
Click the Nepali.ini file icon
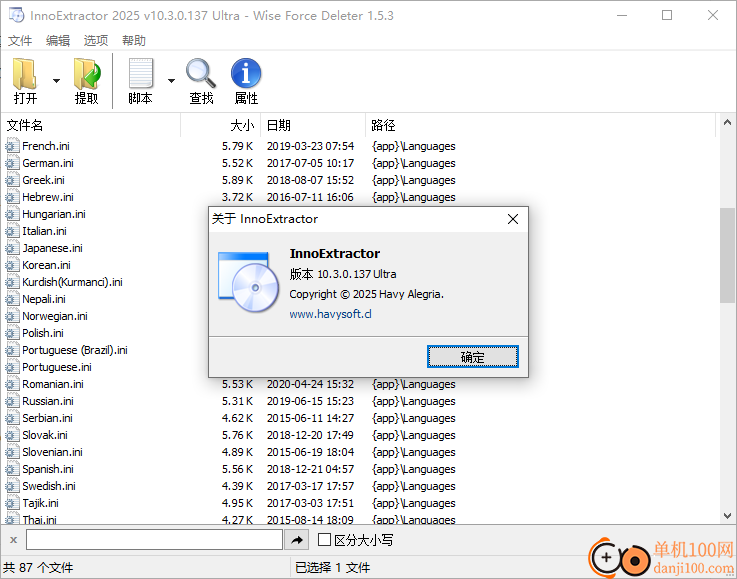pyautogui.click(x=12, y=299)
